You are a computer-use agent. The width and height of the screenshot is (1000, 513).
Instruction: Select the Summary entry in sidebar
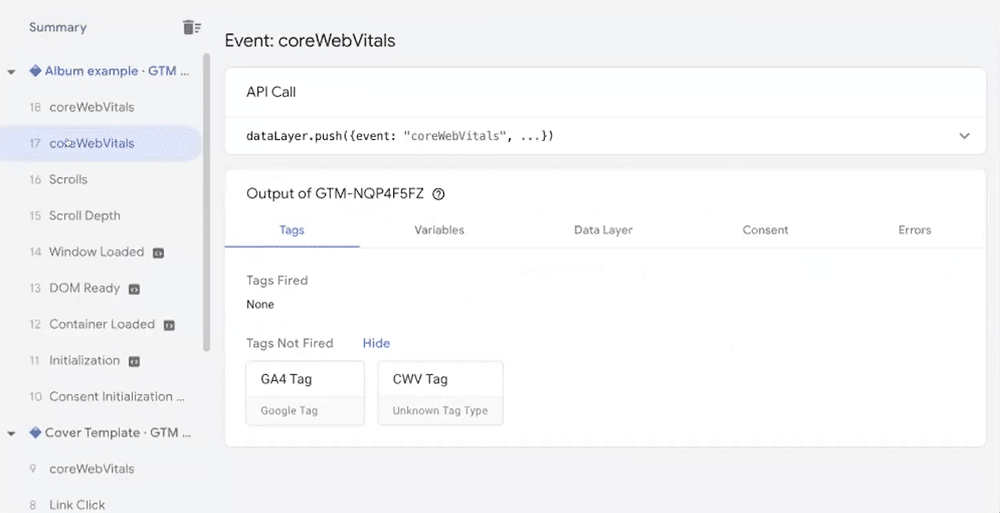click(x=58, y=27)
